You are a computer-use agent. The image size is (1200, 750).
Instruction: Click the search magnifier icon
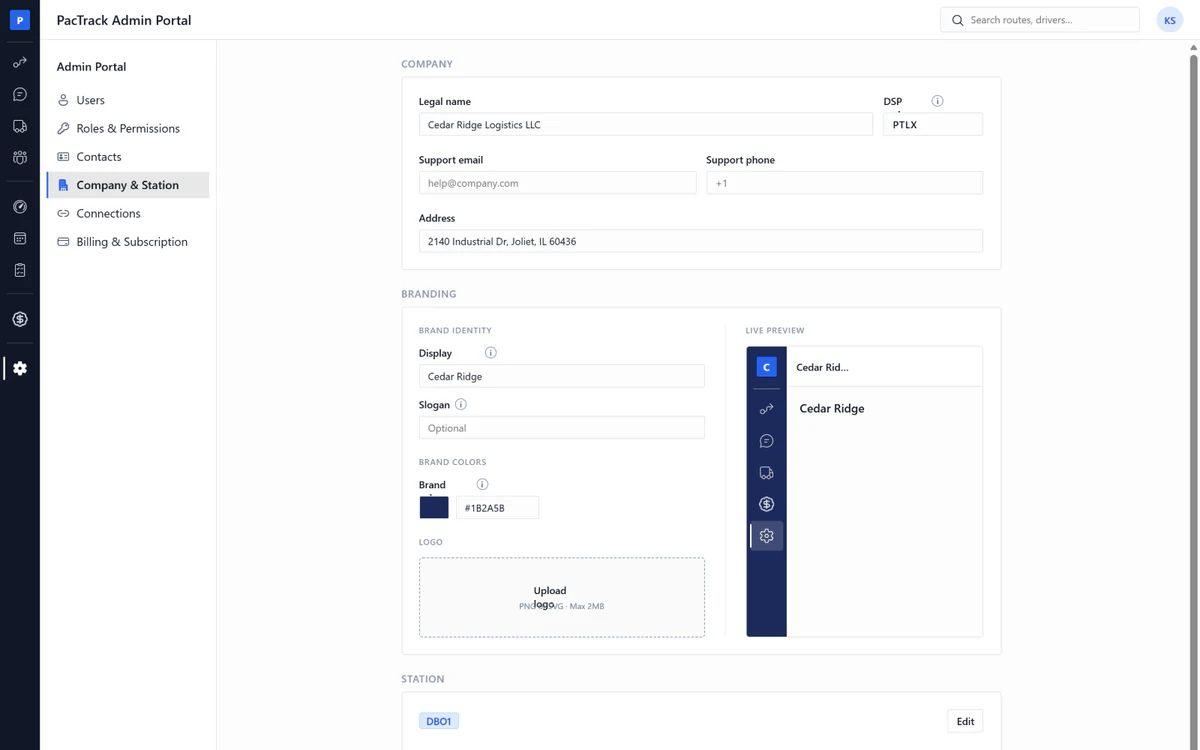958,20
